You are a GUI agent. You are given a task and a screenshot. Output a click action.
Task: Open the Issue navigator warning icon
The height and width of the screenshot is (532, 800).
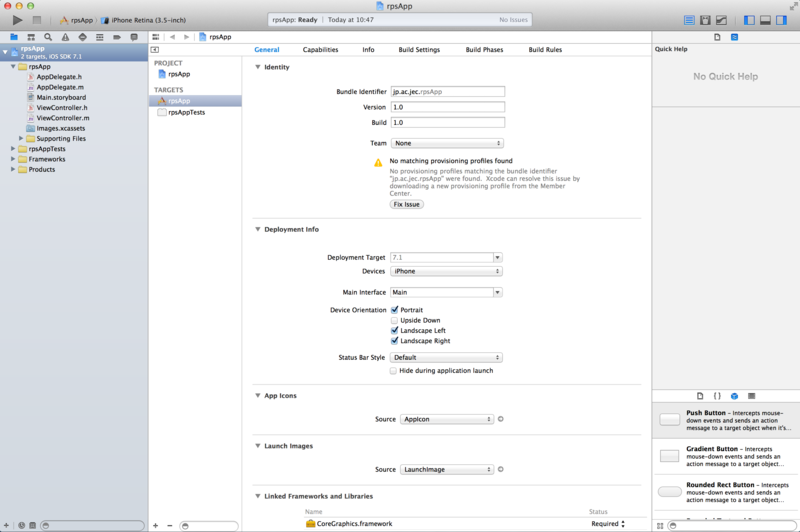point(65,37)
